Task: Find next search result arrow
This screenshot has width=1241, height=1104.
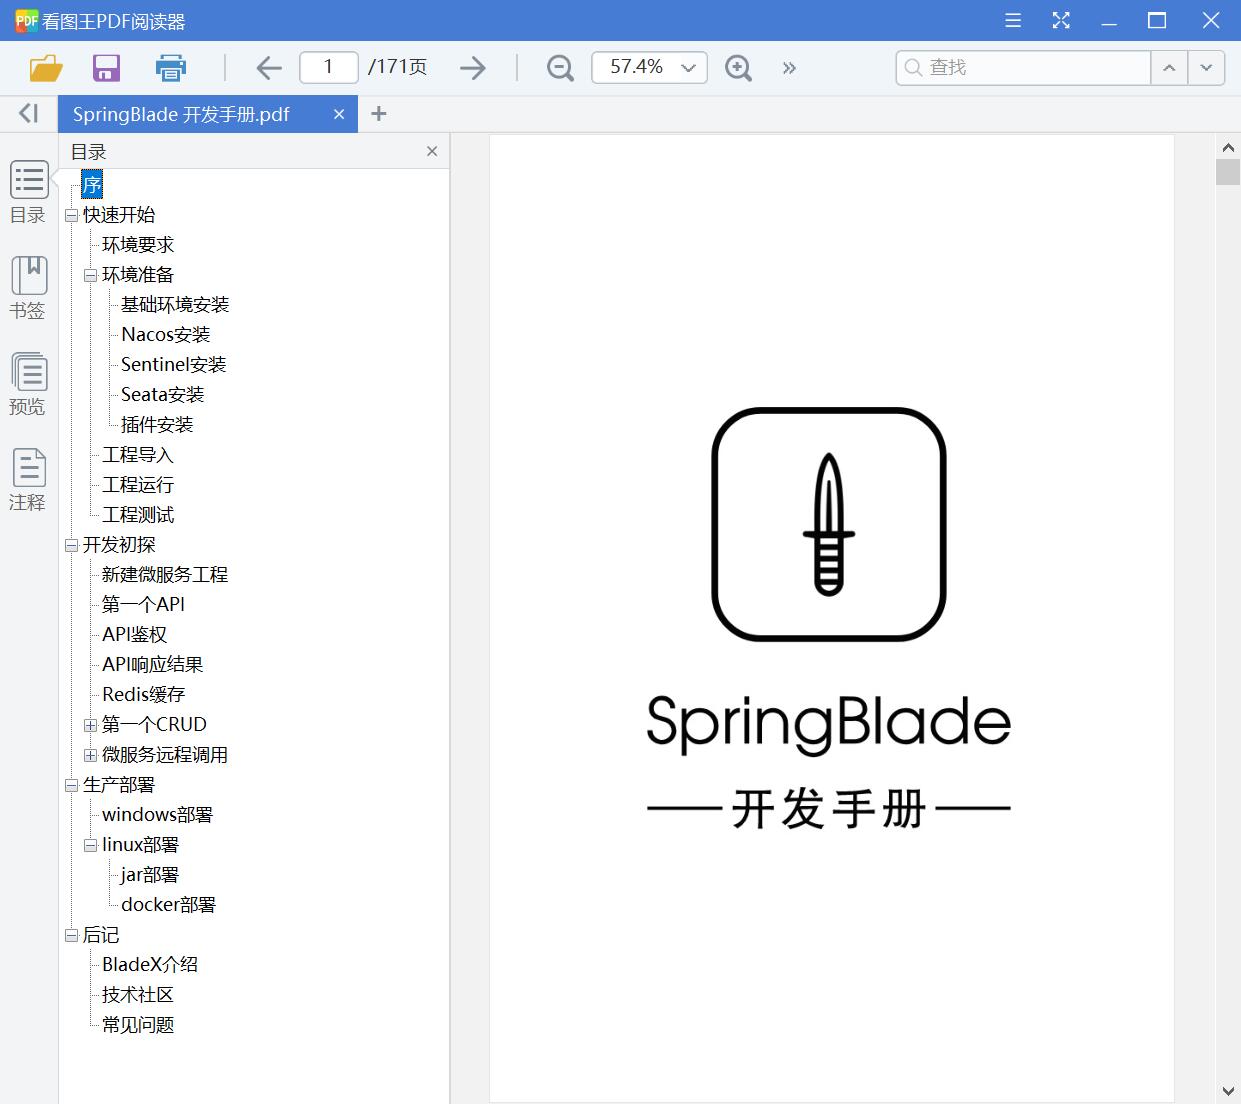Action: [x=1206, y=68]
